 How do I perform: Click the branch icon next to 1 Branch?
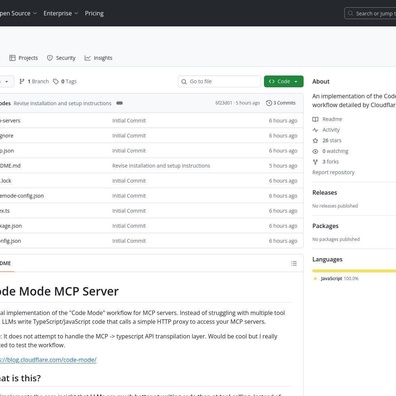22,81
